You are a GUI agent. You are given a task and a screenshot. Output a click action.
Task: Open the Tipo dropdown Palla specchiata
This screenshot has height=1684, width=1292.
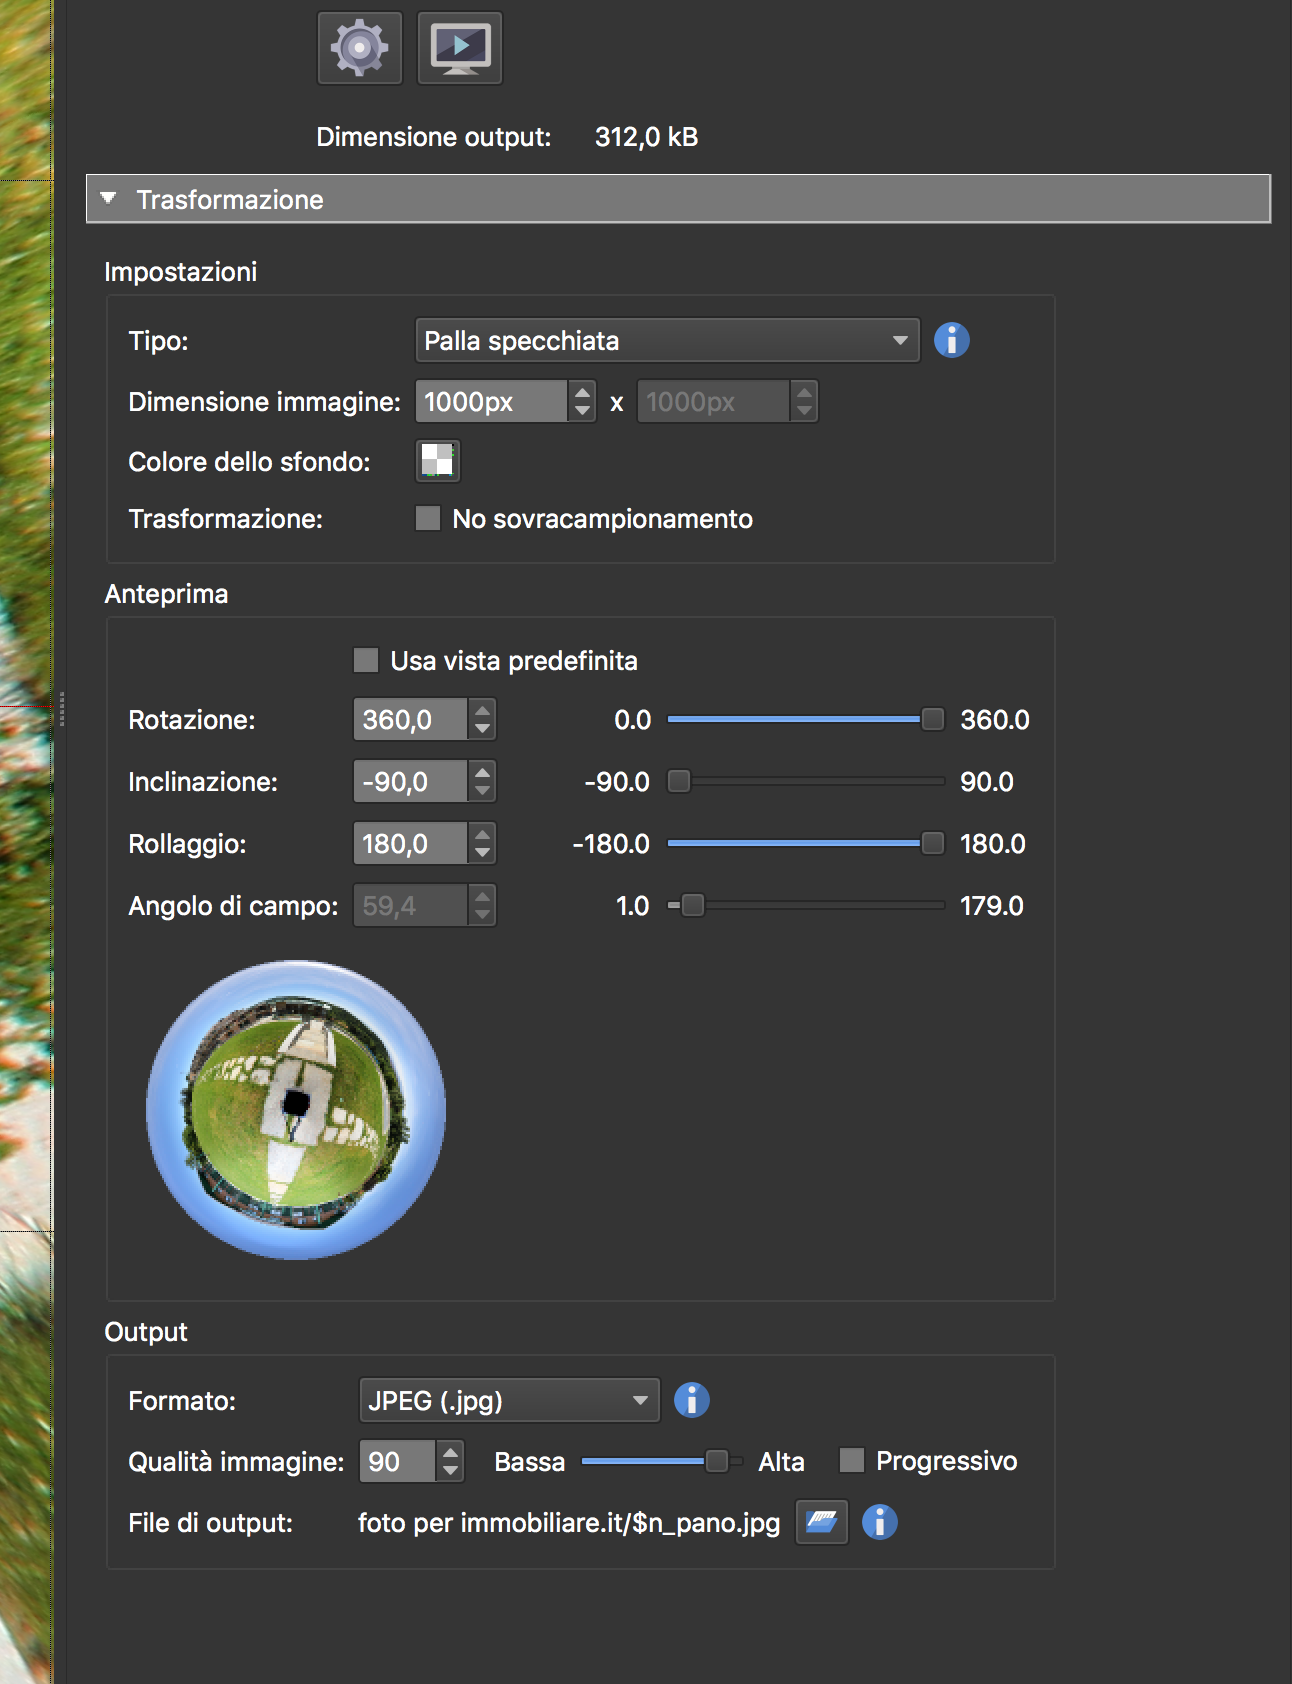(x=667, y=340)
